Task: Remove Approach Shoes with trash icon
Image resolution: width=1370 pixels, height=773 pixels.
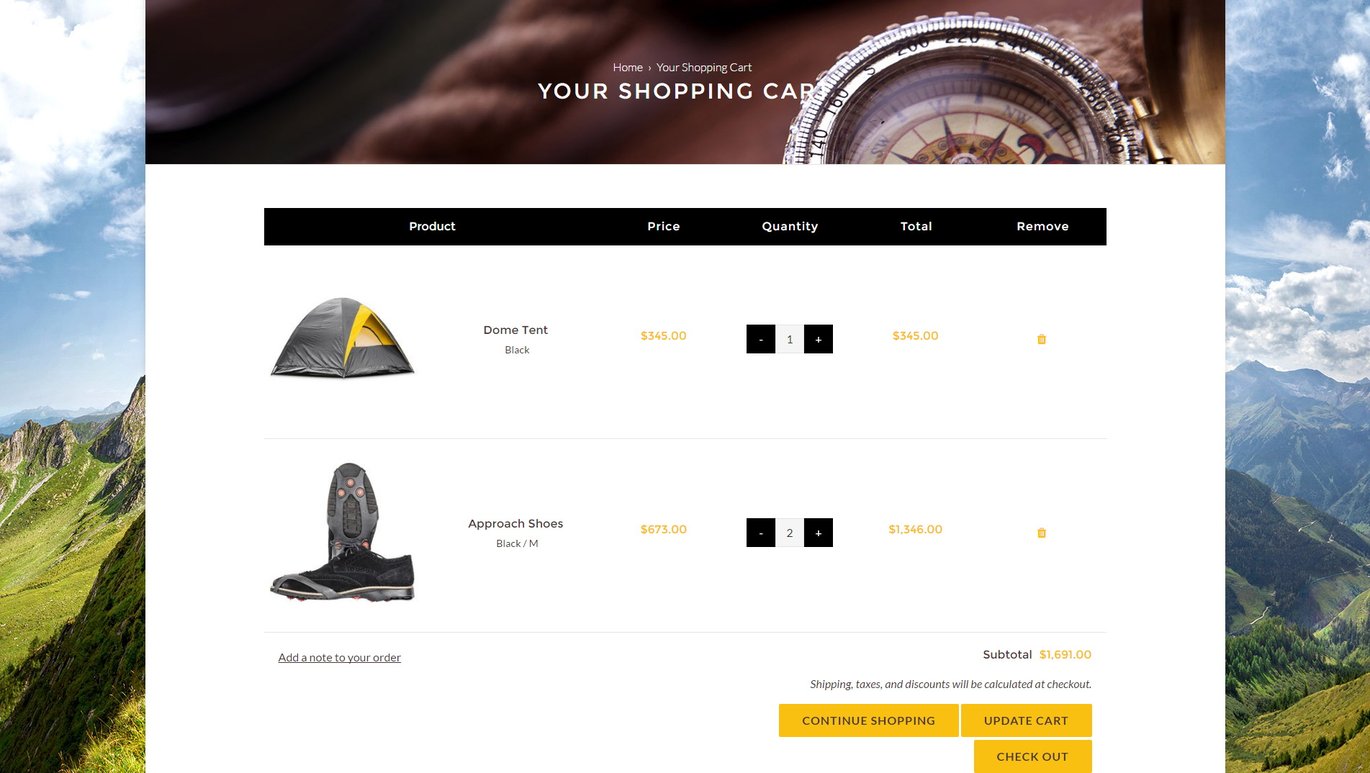Action: 1041,533
